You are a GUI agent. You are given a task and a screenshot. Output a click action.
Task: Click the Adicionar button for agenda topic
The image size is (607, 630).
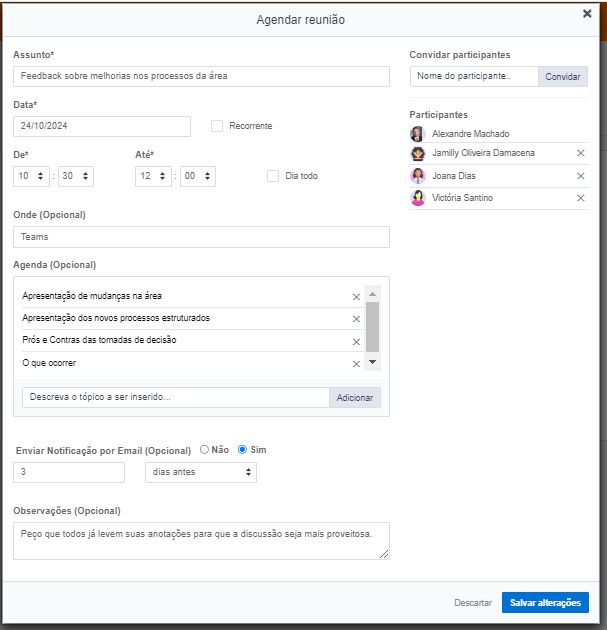(x=354, y=398)
